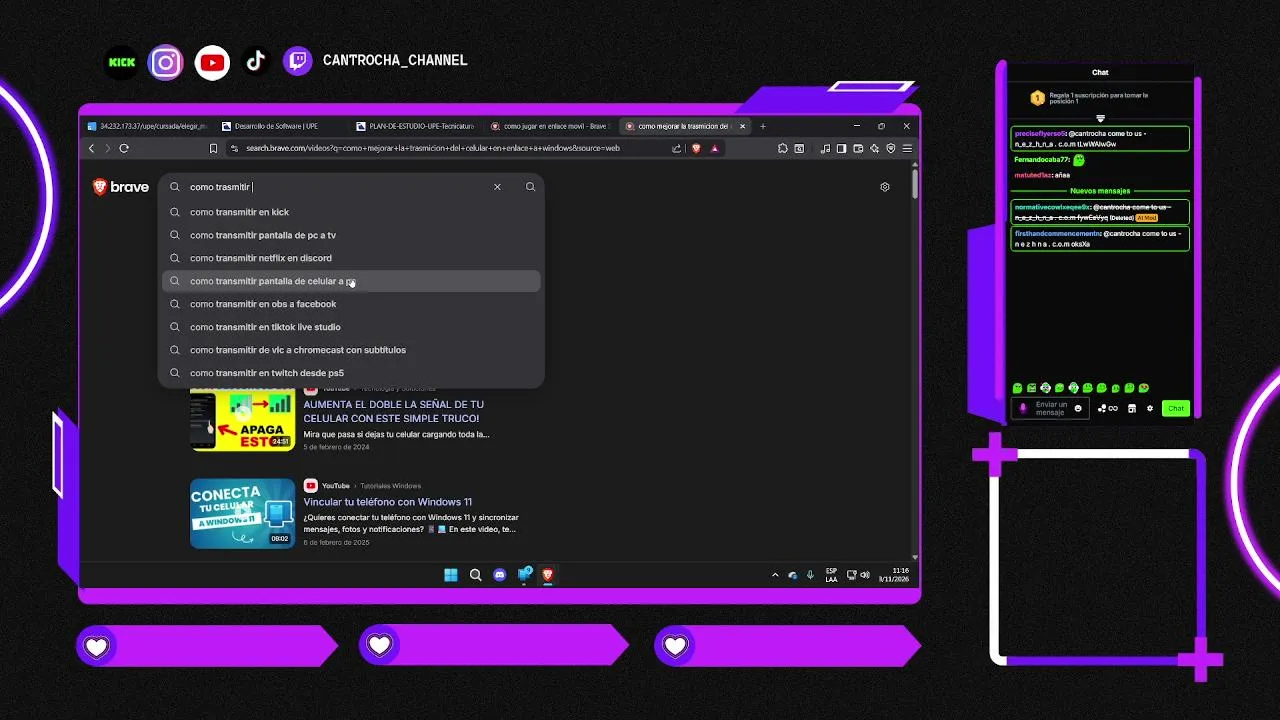The width and height of the screenshot is (1280, 720).
Task: Open the 'APAGA ESTO' video thumbnail
Action: click(243, 420)
